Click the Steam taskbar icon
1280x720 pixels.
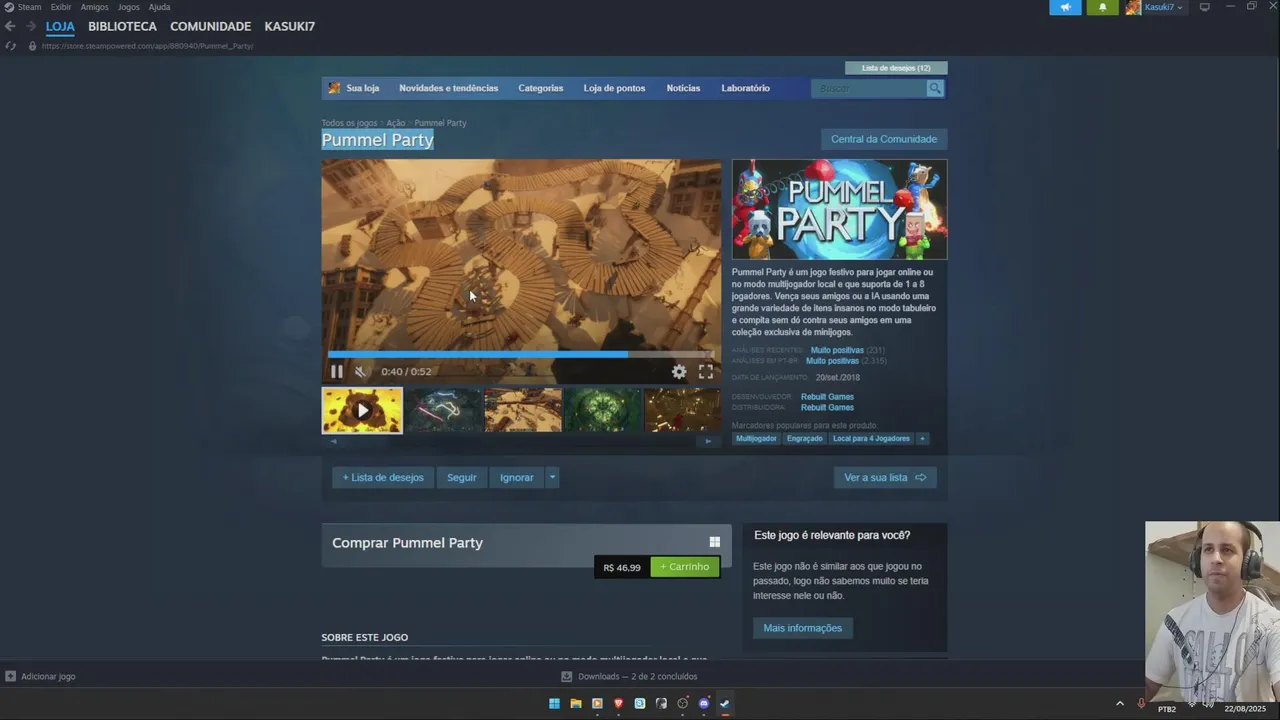(725, 704)
